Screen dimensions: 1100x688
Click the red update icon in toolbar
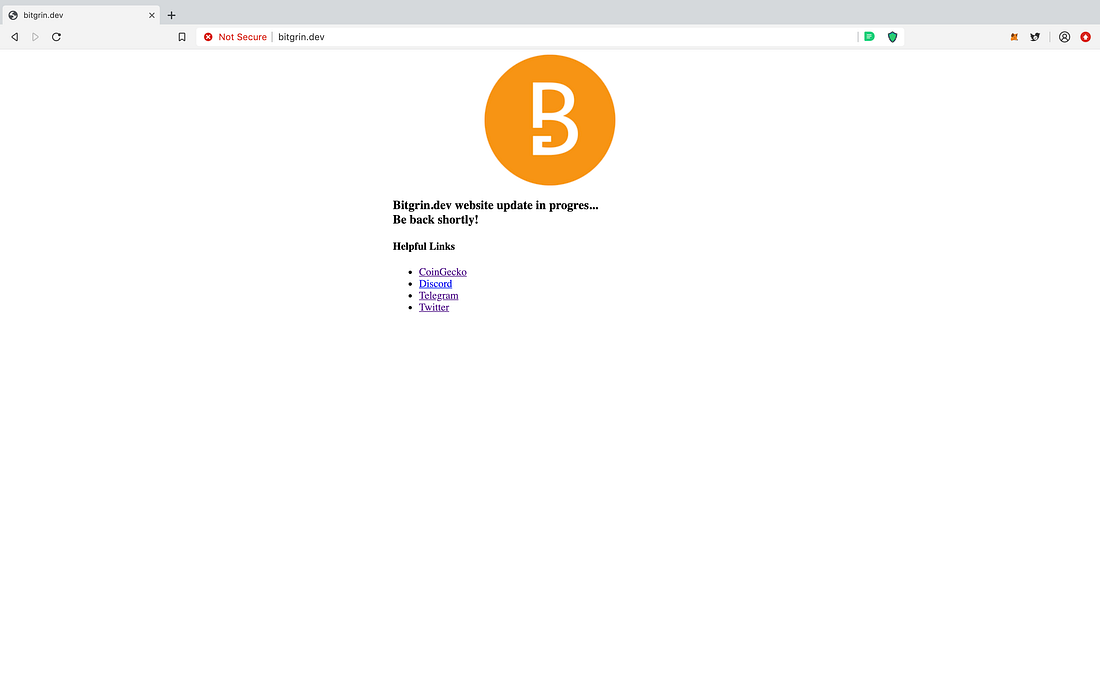coord(1085,37)
